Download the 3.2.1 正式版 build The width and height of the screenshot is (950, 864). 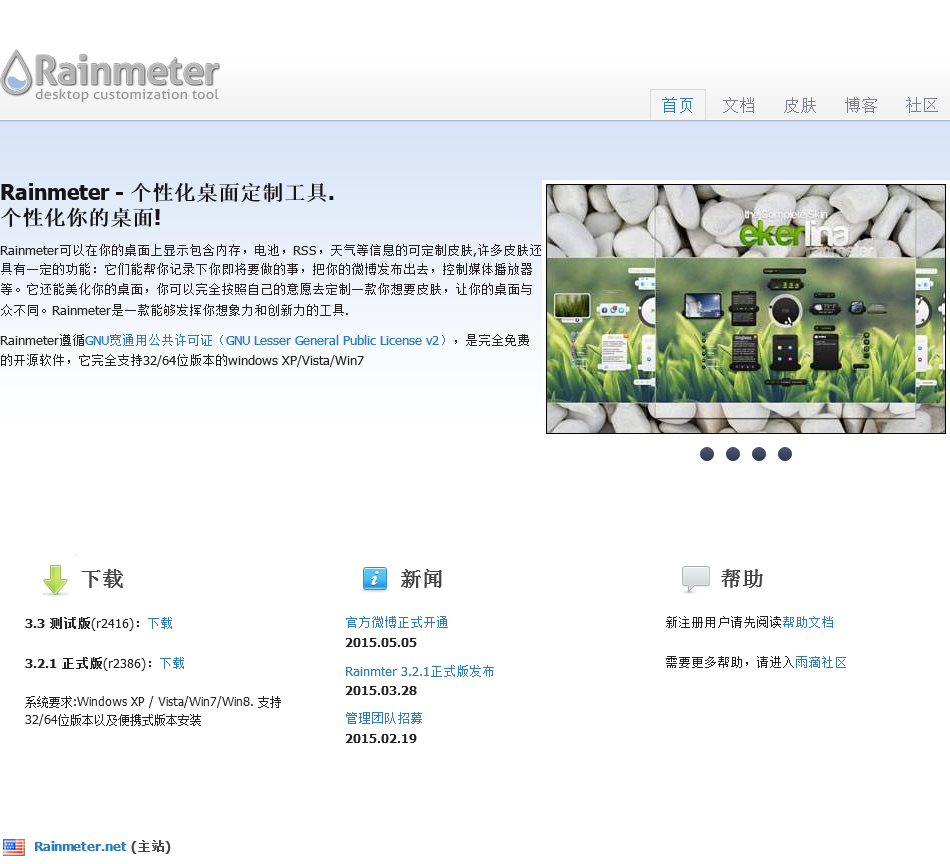(172, 663)
